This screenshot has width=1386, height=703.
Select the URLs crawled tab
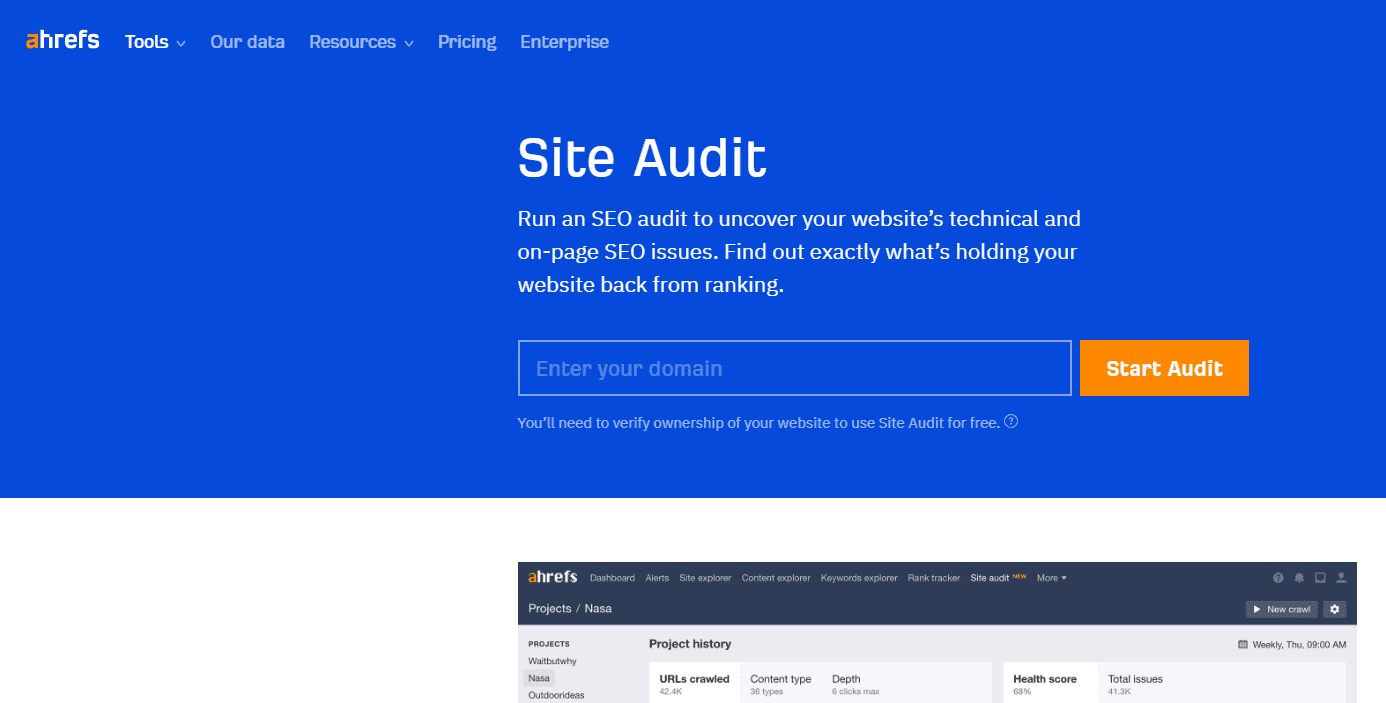694,684
